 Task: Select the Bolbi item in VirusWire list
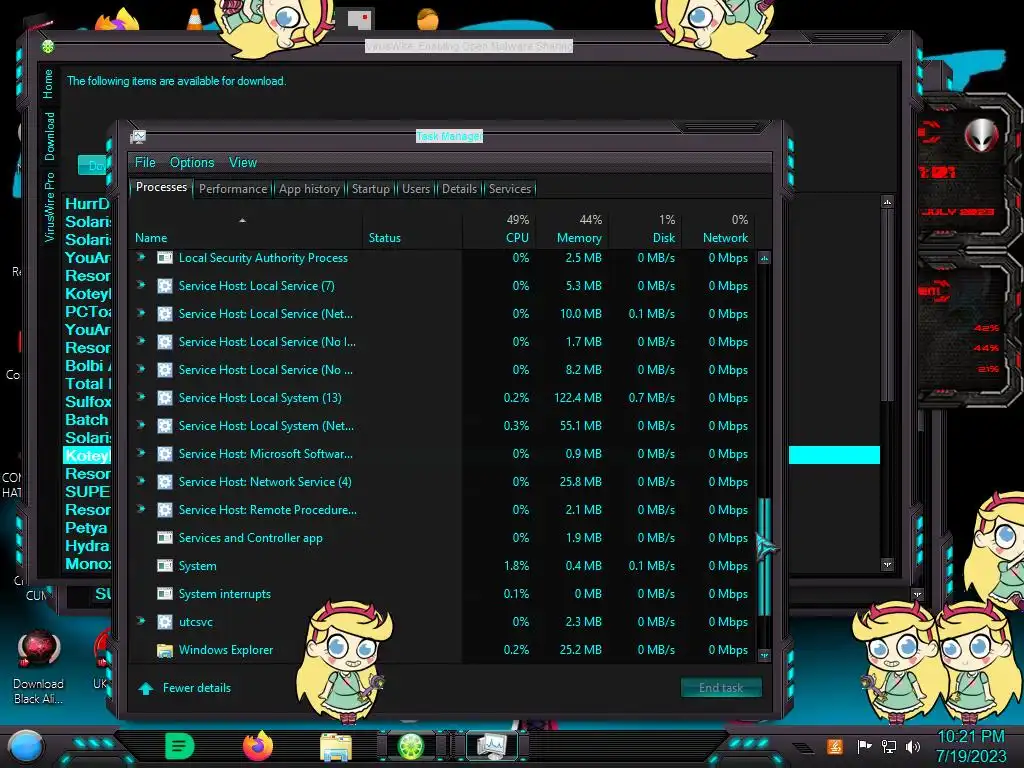point(87,366)
